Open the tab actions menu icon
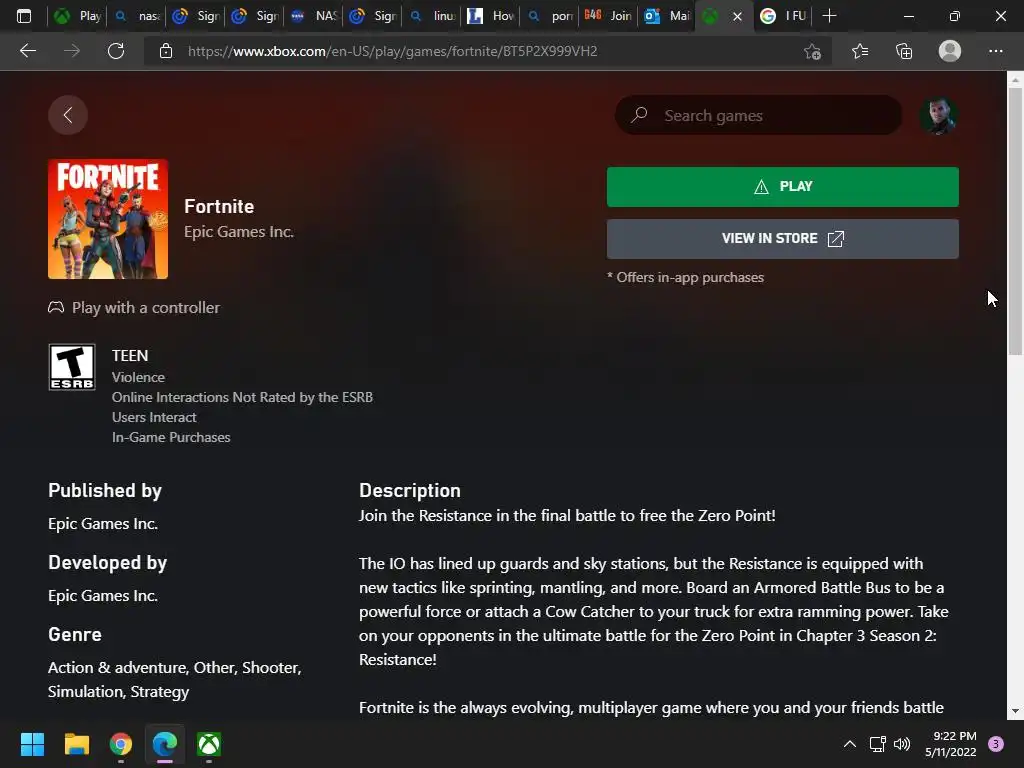Image resolution: width=1024 pixels, height=768 pixels. point(24,16)
